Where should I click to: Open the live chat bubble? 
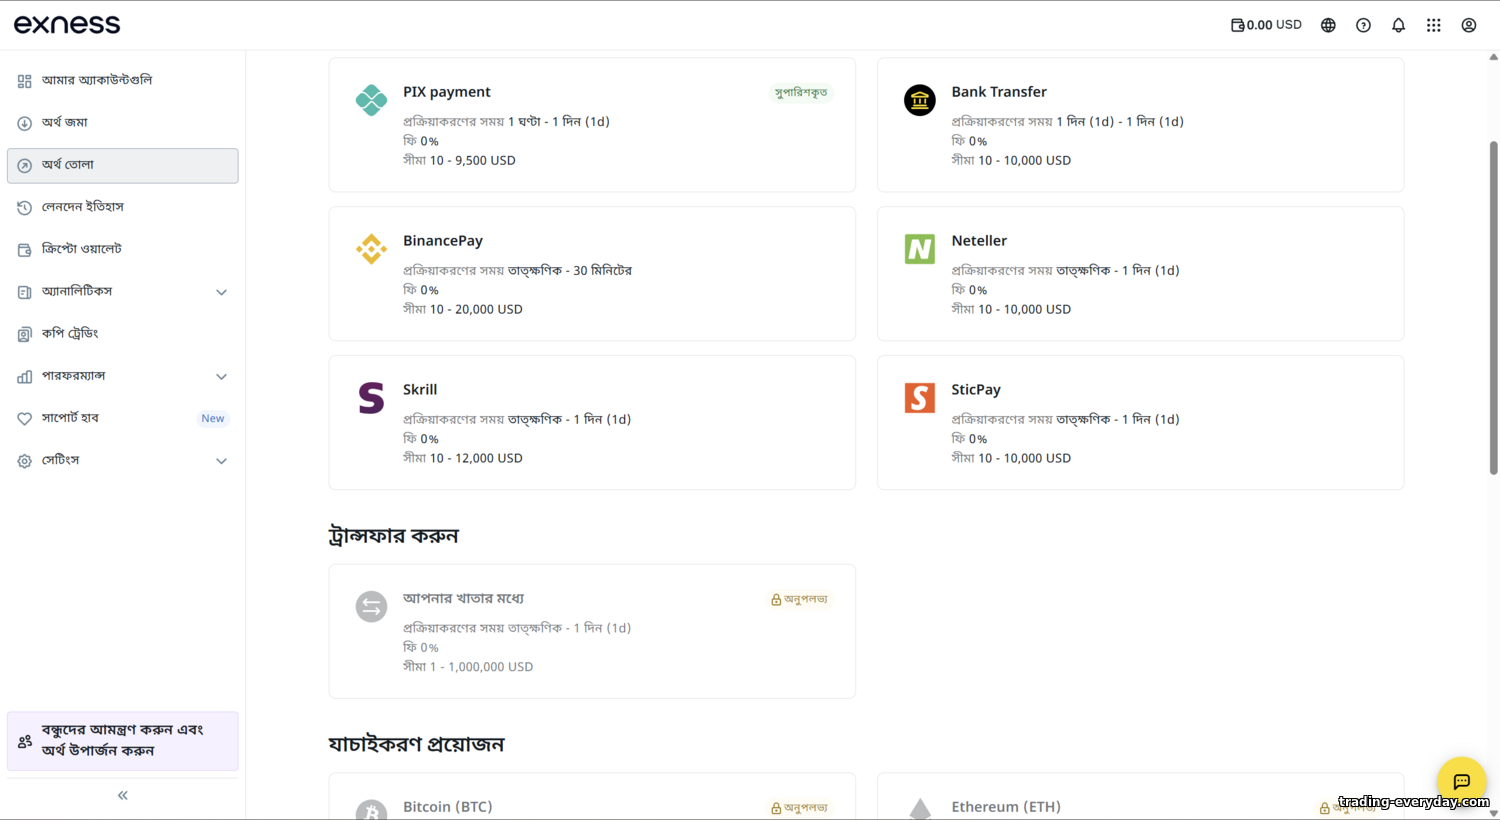point(1461,781)
